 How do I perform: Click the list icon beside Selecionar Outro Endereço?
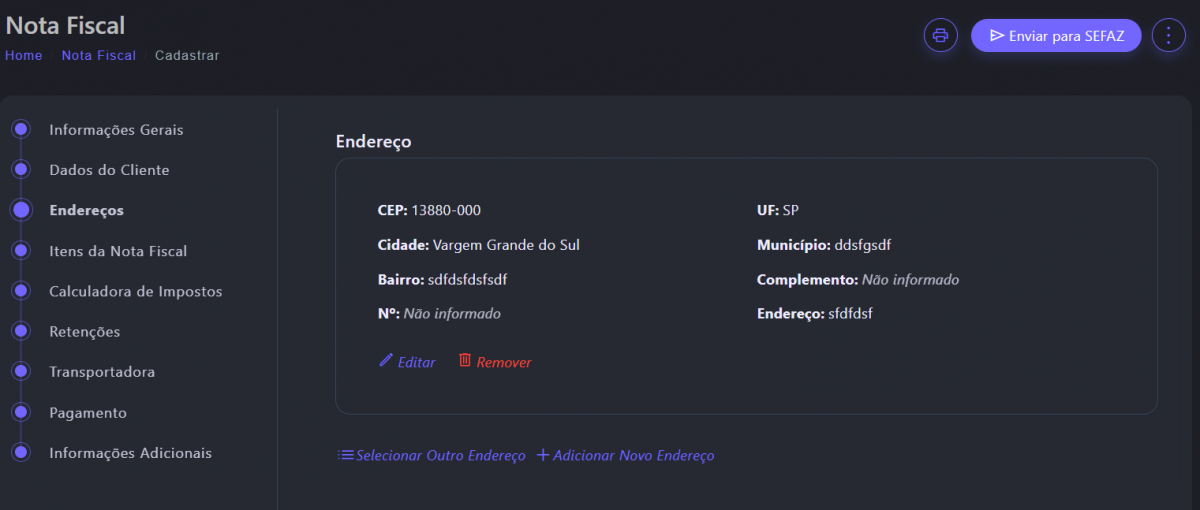345,455
